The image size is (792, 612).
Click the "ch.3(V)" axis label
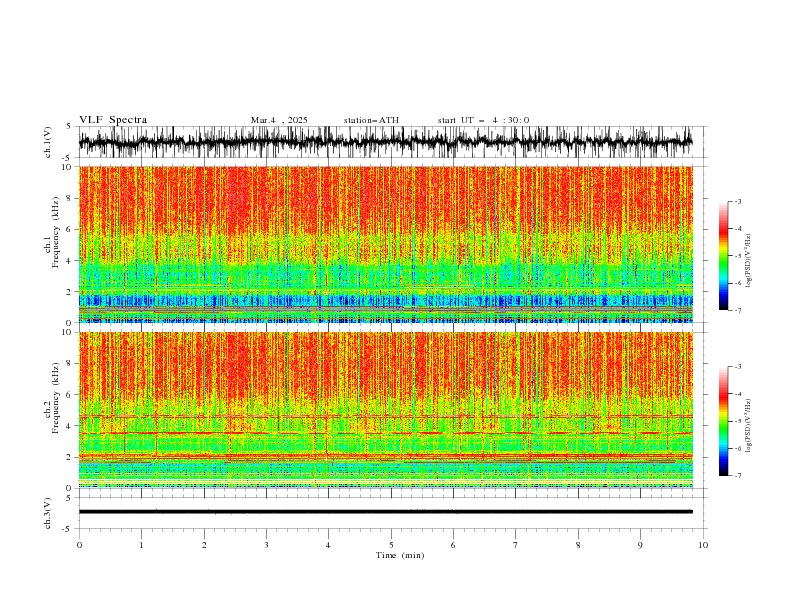pyautogui.click(x=48, y=513)
